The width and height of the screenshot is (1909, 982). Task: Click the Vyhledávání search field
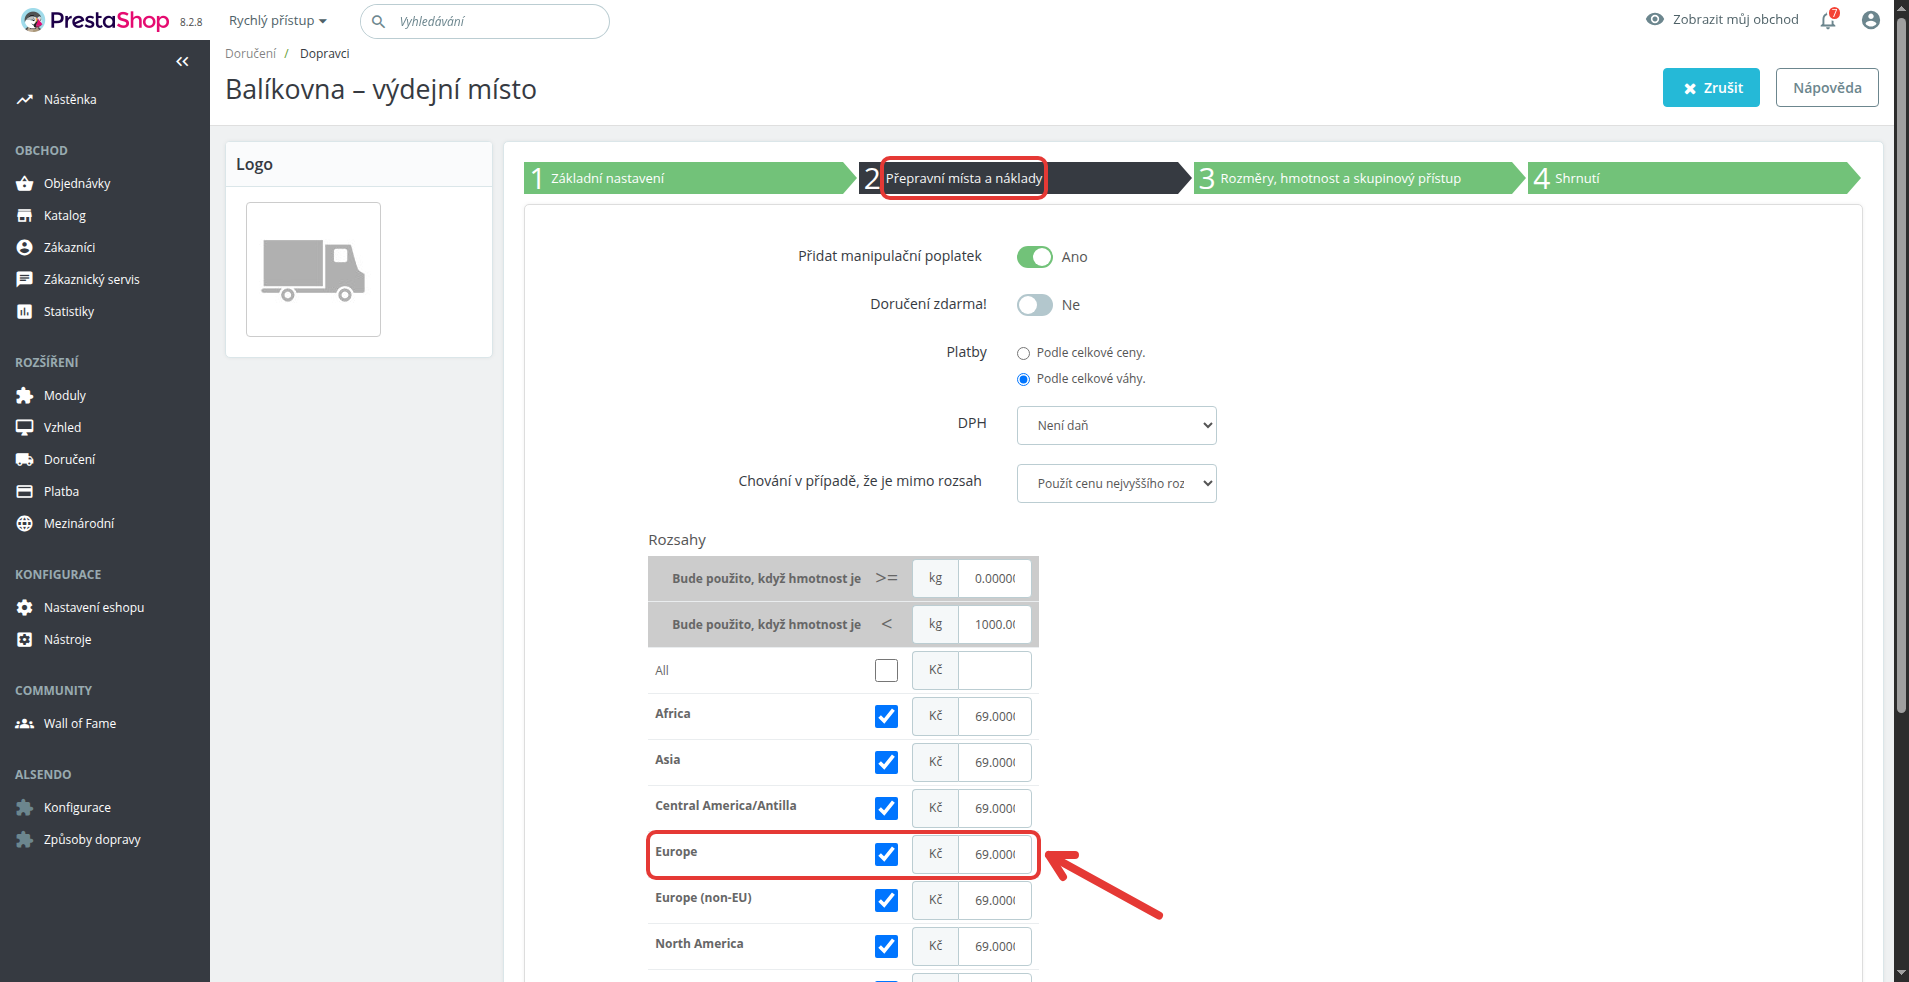[485, 21]
